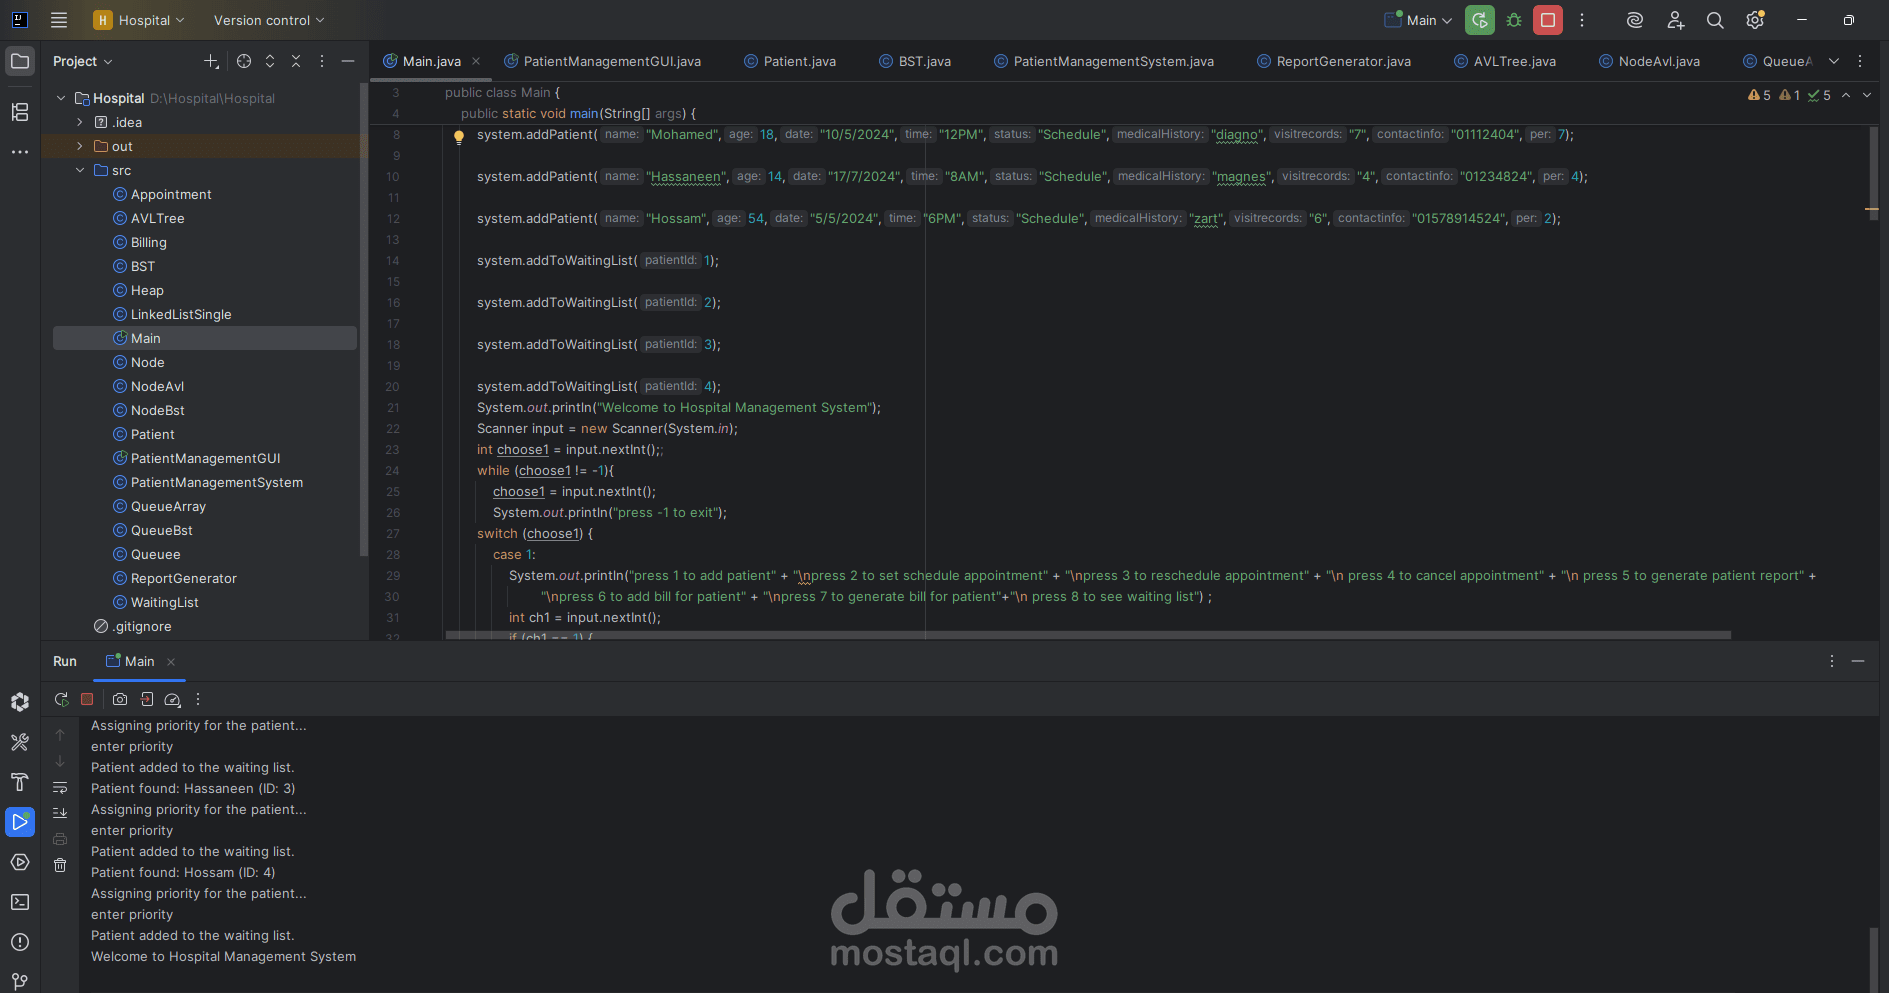Switch to PatientManagementGUI.java tab
The height and width of the screenshot is (993, 1889).
pyautogui.click(x=602, y=61)
